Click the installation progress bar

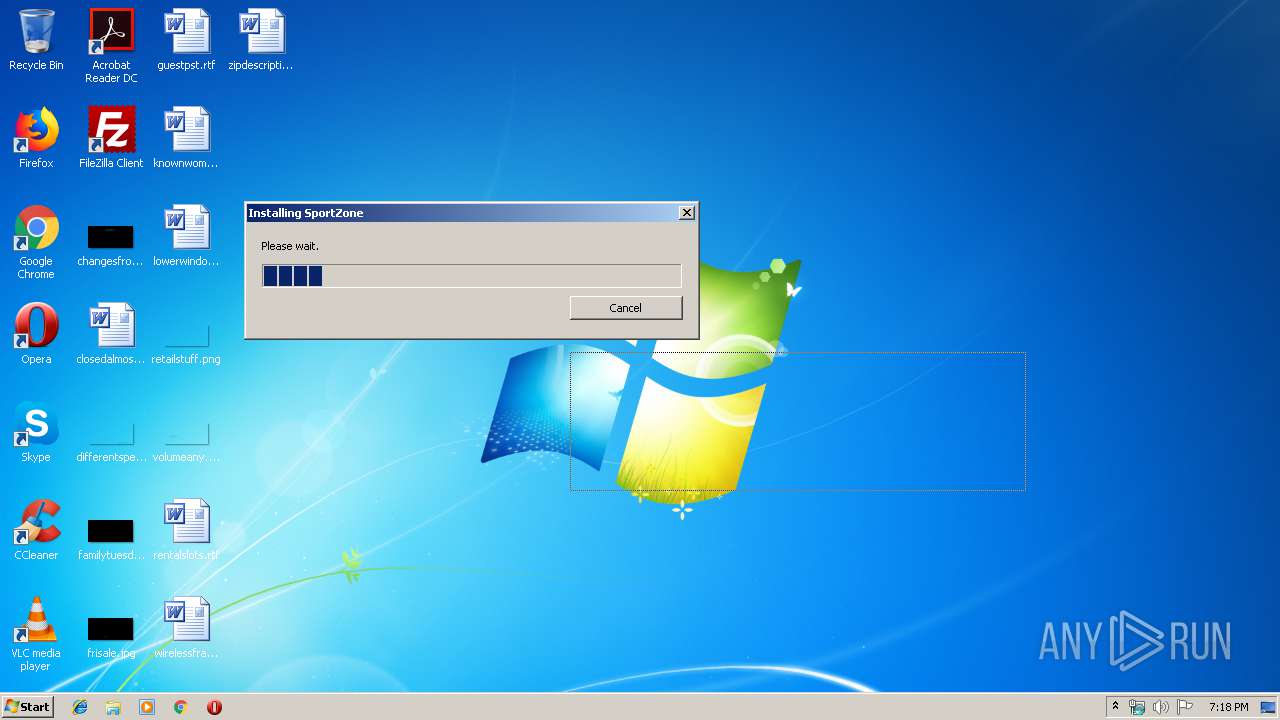click(x=472, y=276)
